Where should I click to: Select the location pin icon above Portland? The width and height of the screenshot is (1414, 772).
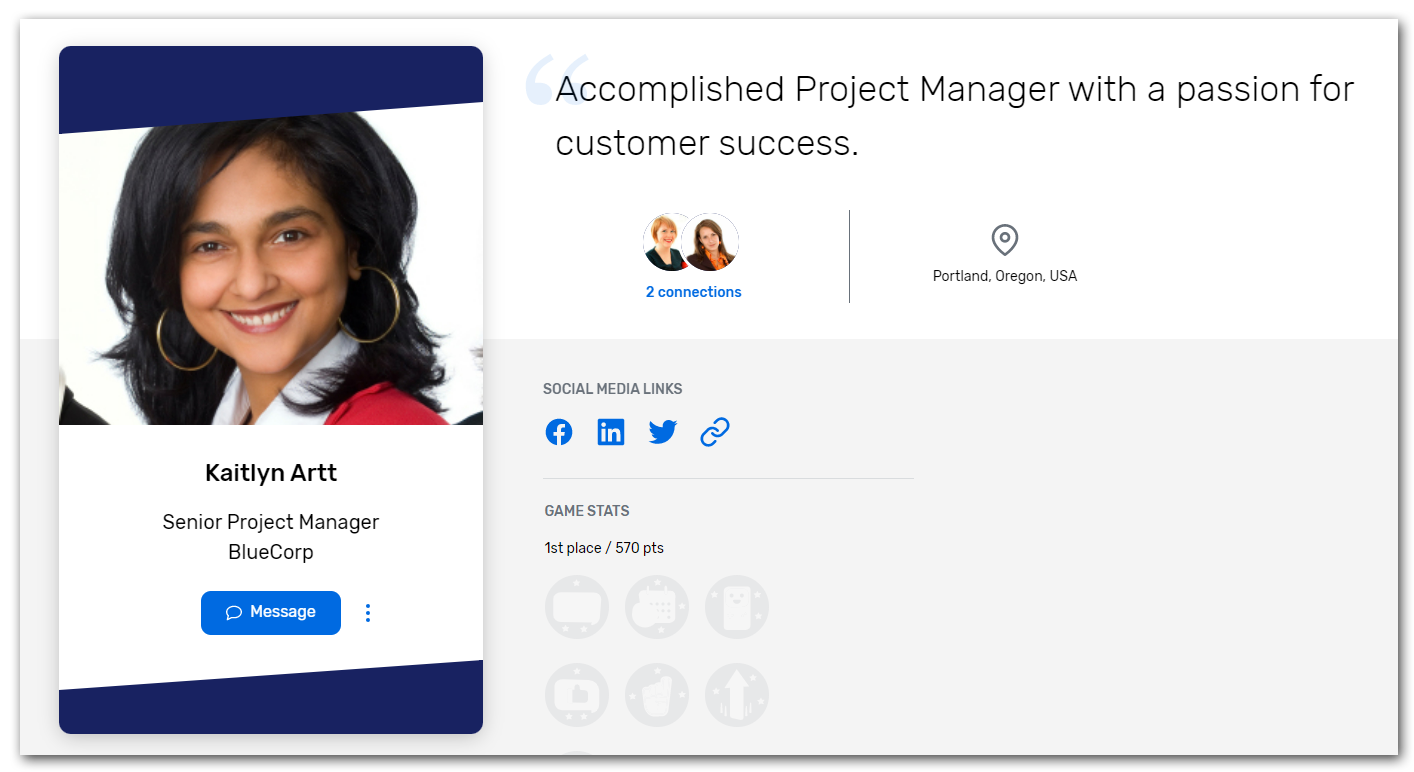pos(1004,240)
